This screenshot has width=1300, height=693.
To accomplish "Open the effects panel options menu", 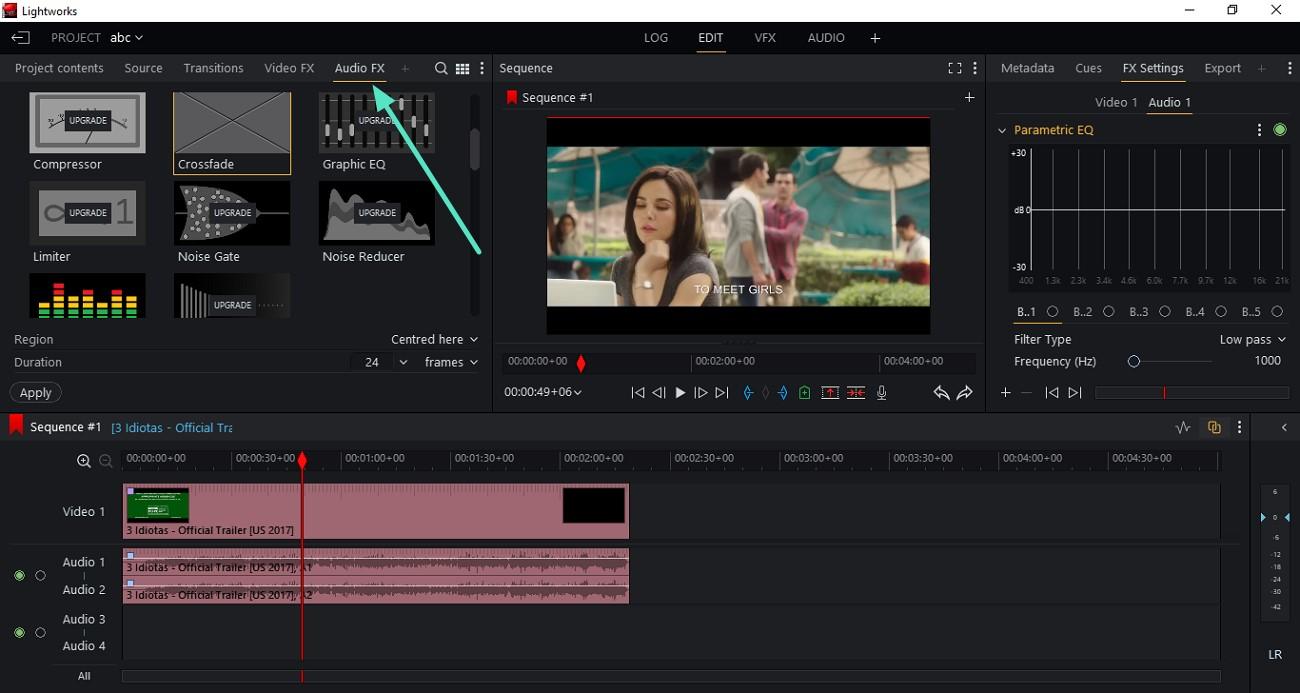I will (482, 68).
